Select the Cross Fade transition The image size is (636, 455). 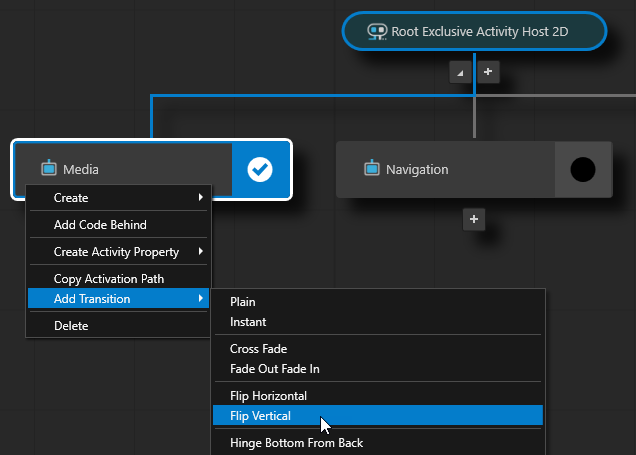coord(378,348)
